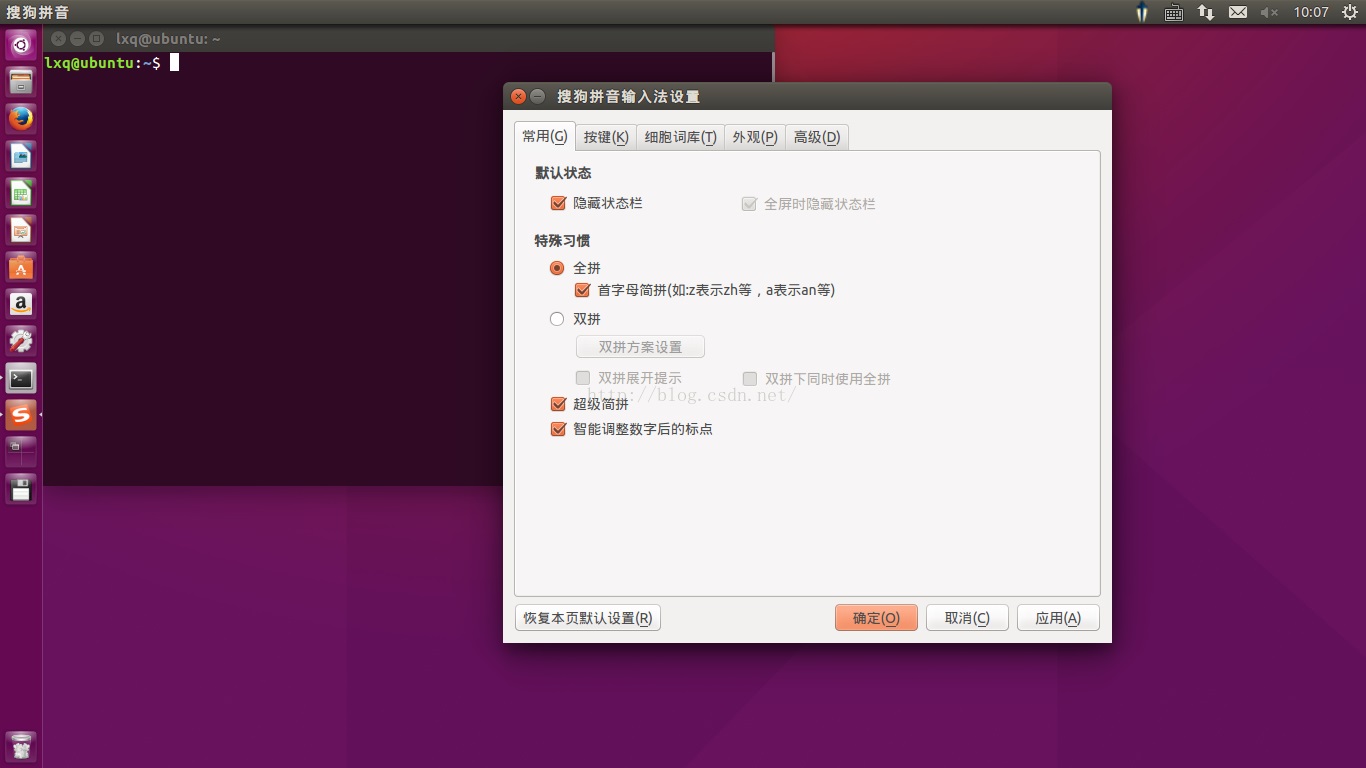
Task: Click the 取消(C) cancel button
Action: pos(967,618)
